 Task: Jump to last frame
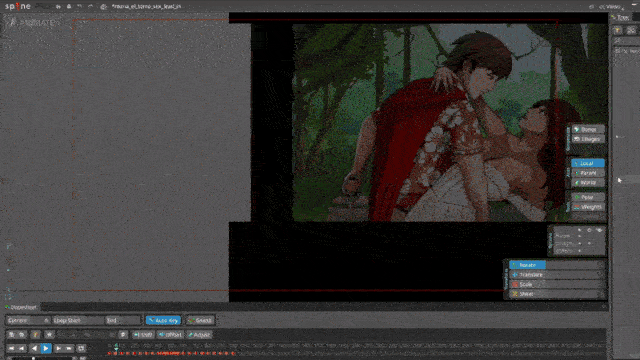[69, 348]
